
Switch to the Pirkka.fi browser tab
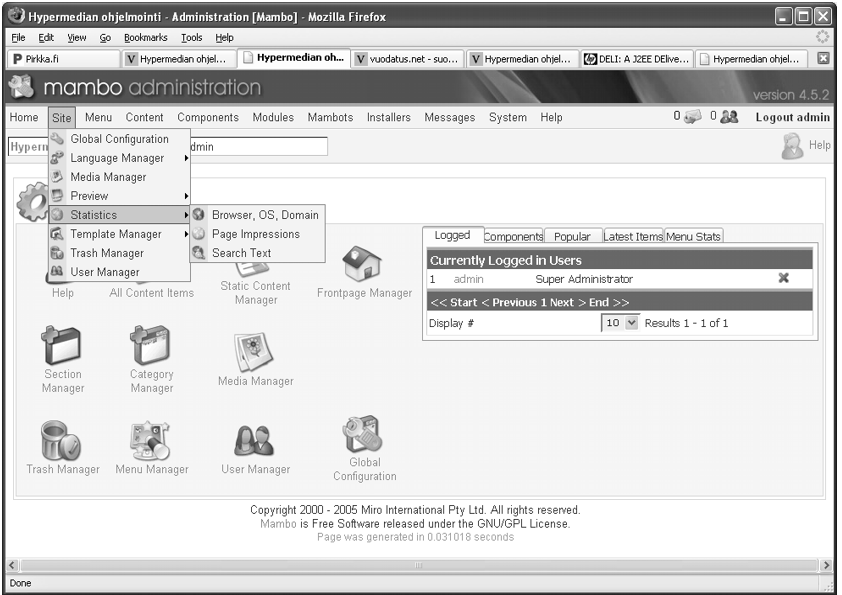click(63, 59)
